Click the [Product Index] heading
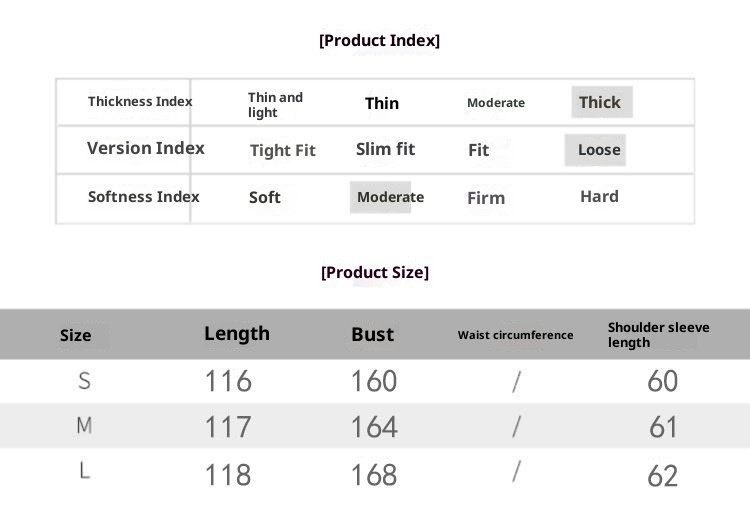Image resolution: width=750 pixels, height=516 pixels. 379,41
